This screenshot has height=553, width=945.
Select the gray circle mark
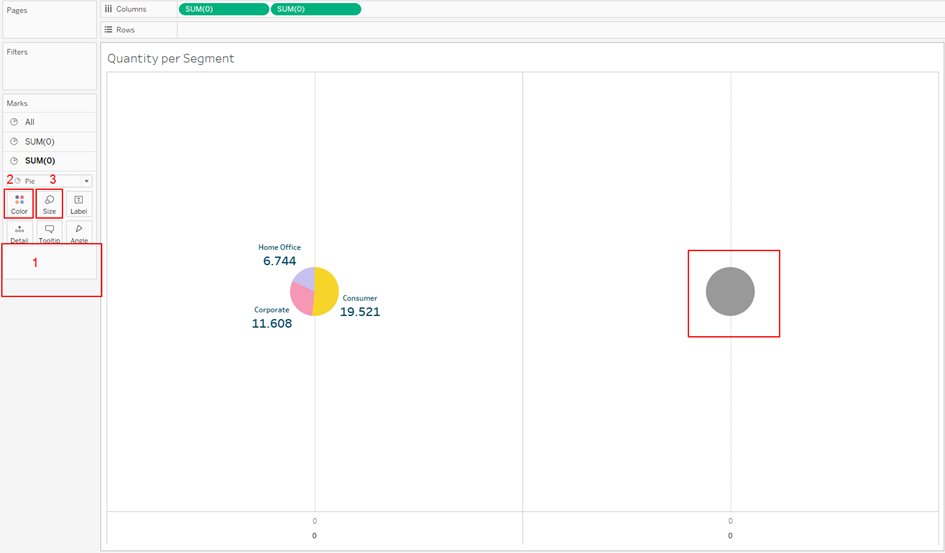pos(730,292)
